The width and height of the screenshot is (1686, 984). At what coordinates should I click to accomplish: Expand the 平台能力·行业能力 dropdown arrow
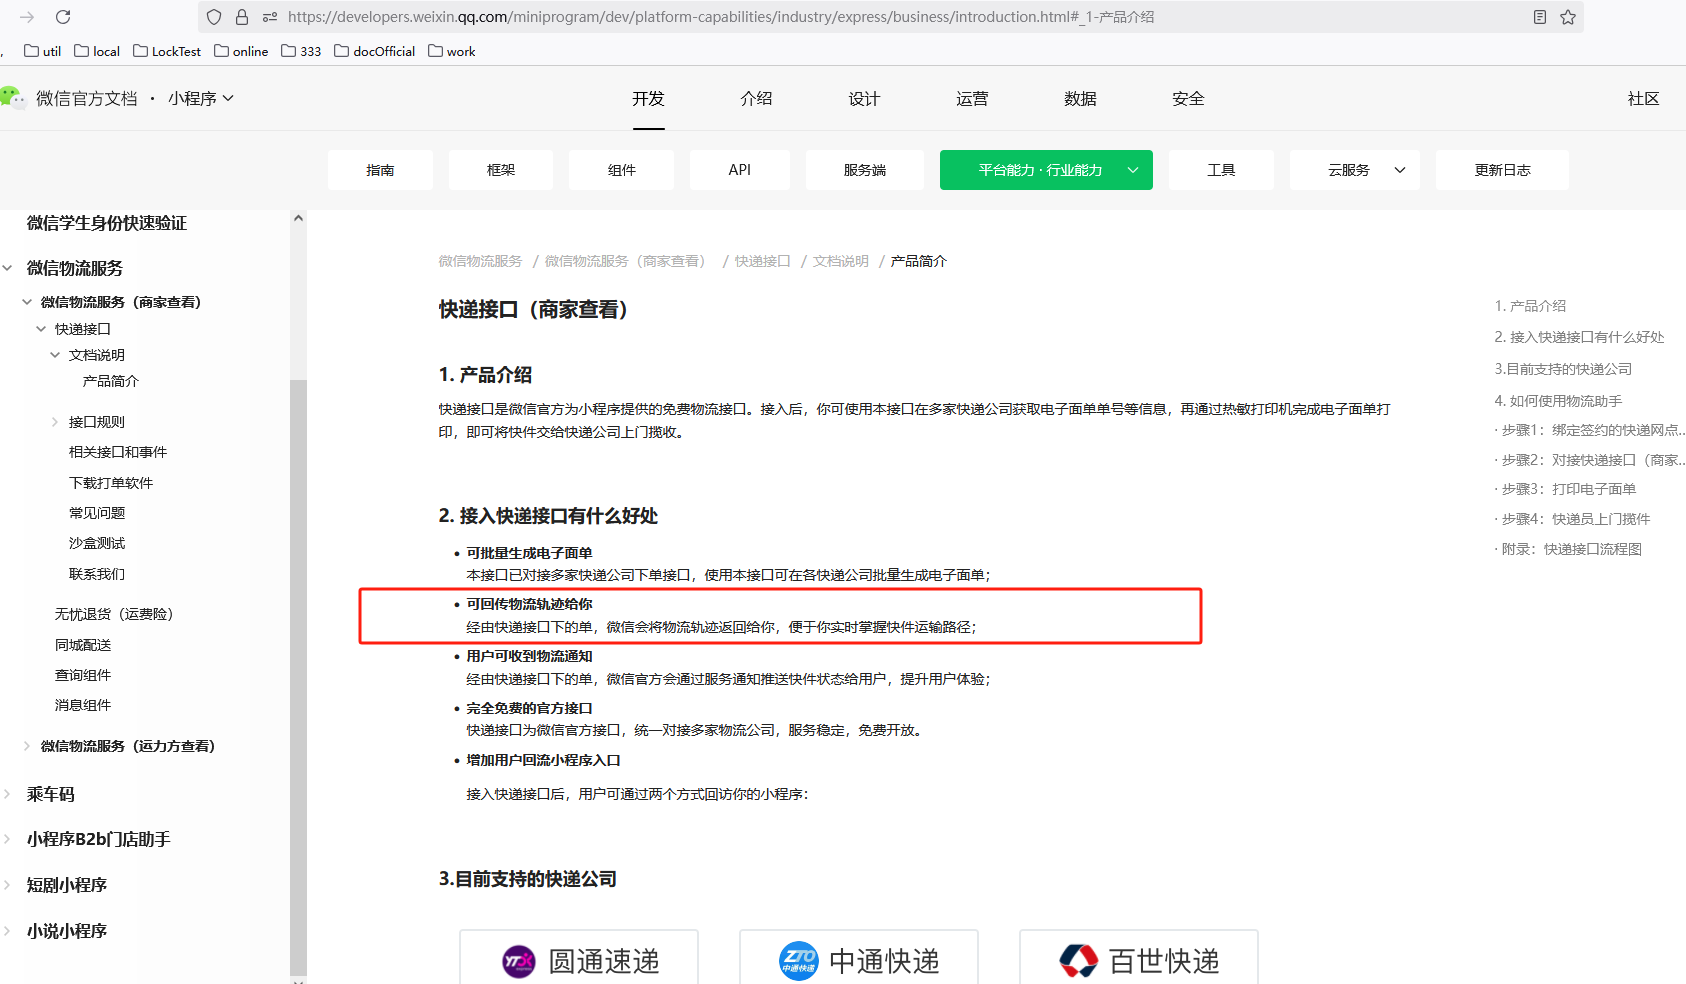tap(1133, 170)
